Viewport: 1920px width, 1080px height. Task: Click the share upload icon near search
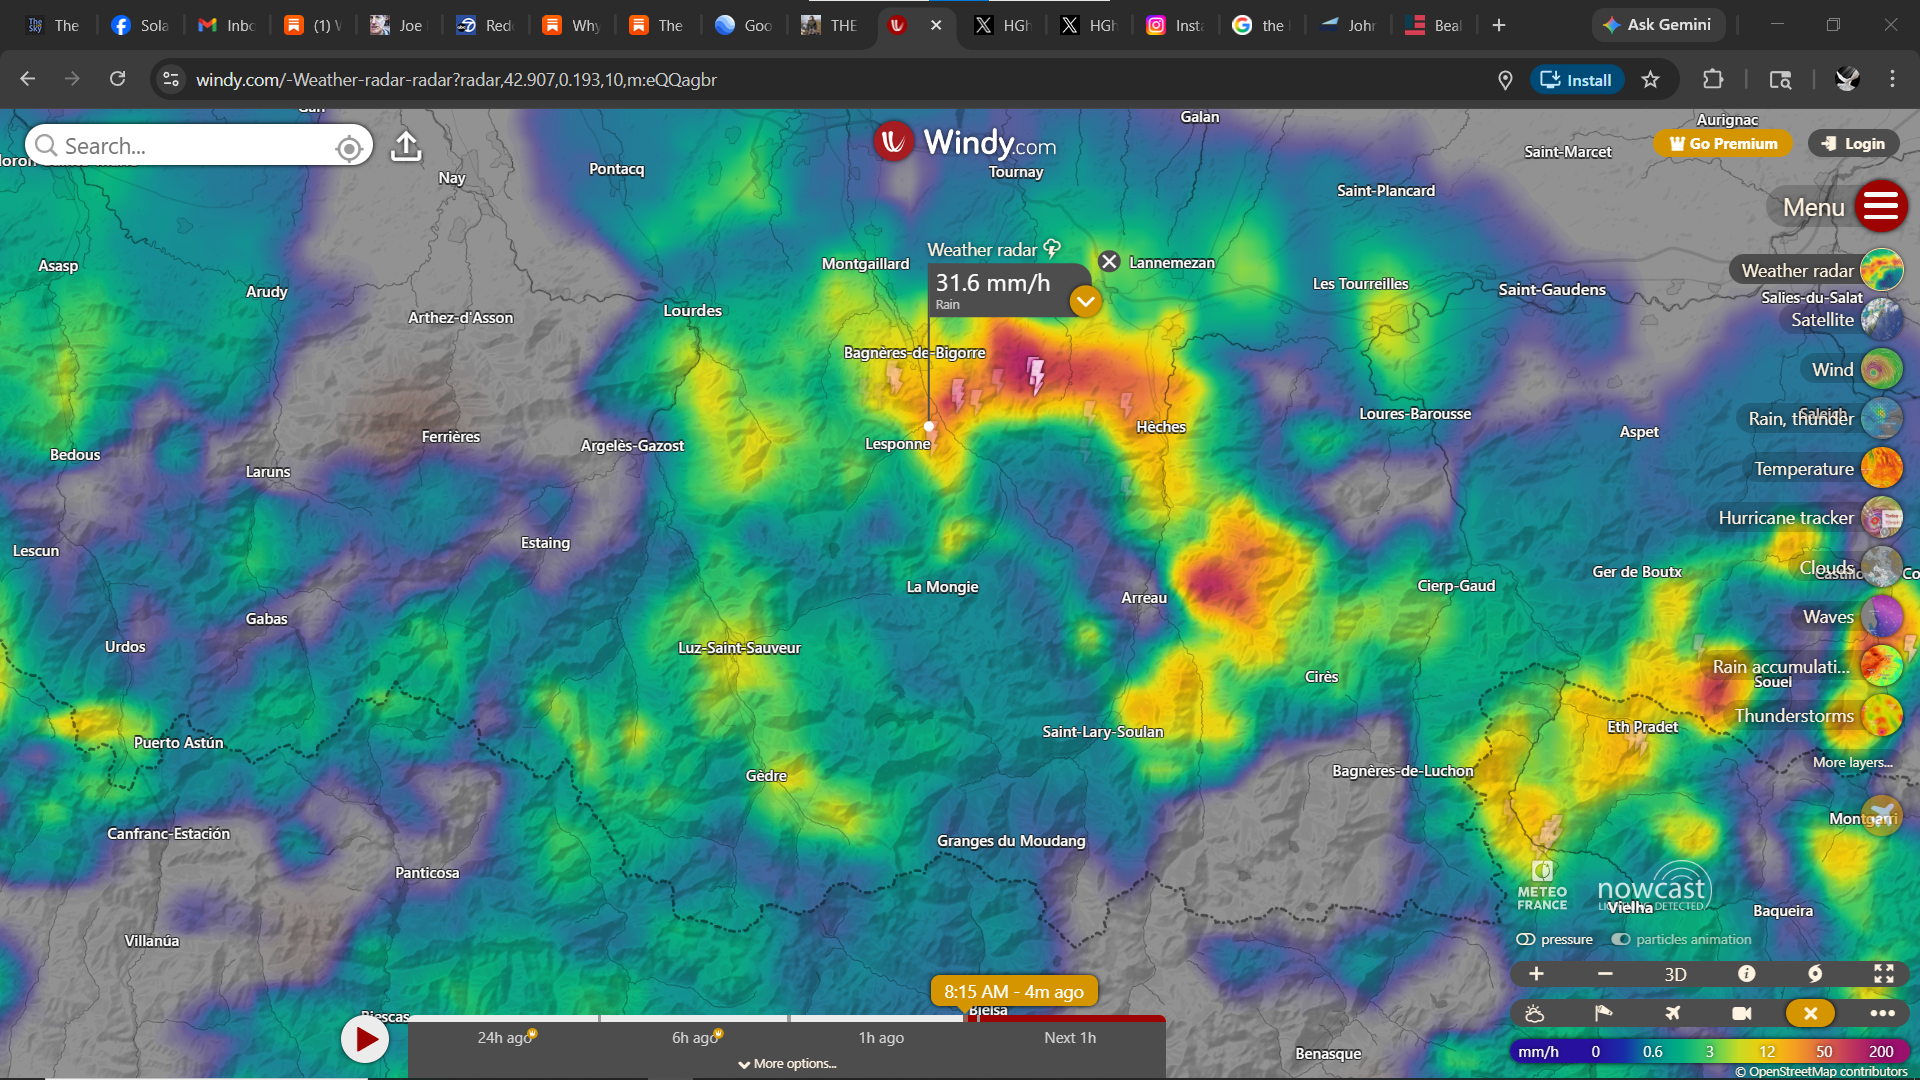(406, 146)
